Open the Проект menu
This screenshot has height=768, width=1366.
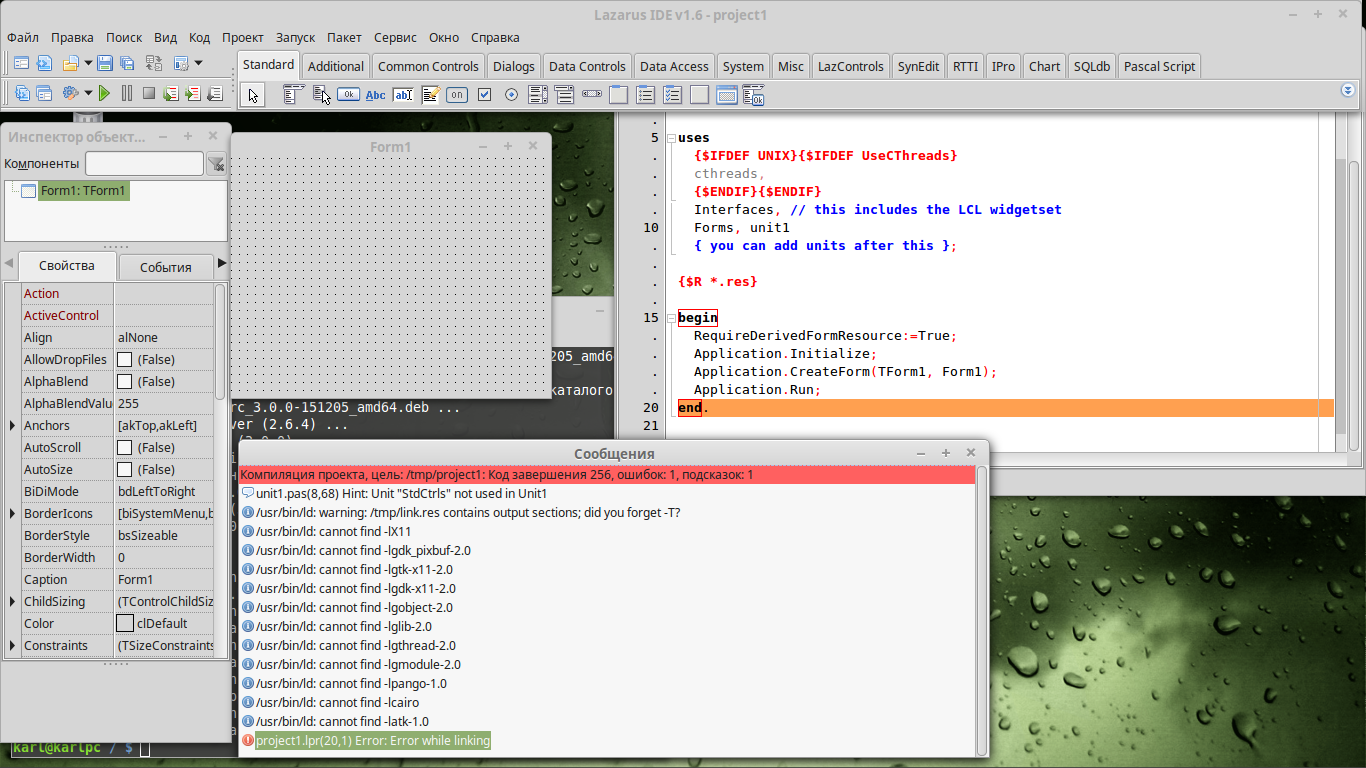243,37
